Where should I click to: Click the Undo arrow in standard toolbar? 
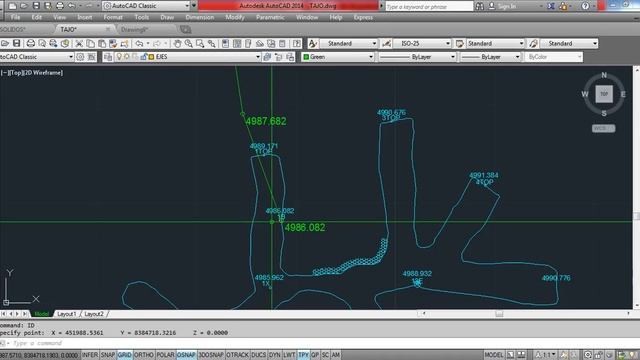139,43
